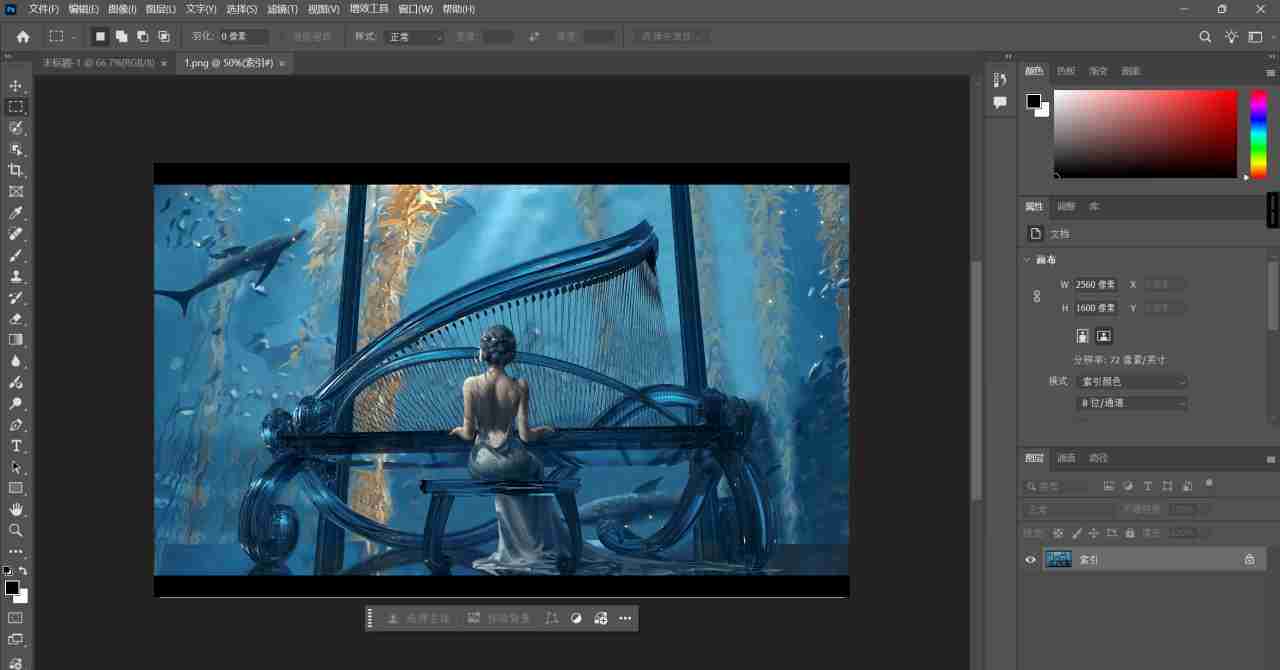1280x670 pixels.
Task: Click the 移除背景 button
Action: 502,618
